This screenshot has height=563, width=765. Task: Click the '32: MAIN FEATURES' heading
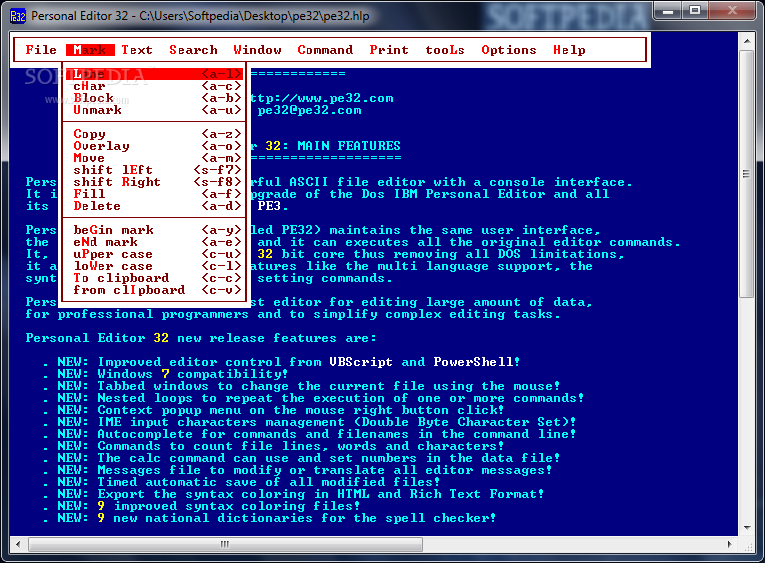coord(333,146)
